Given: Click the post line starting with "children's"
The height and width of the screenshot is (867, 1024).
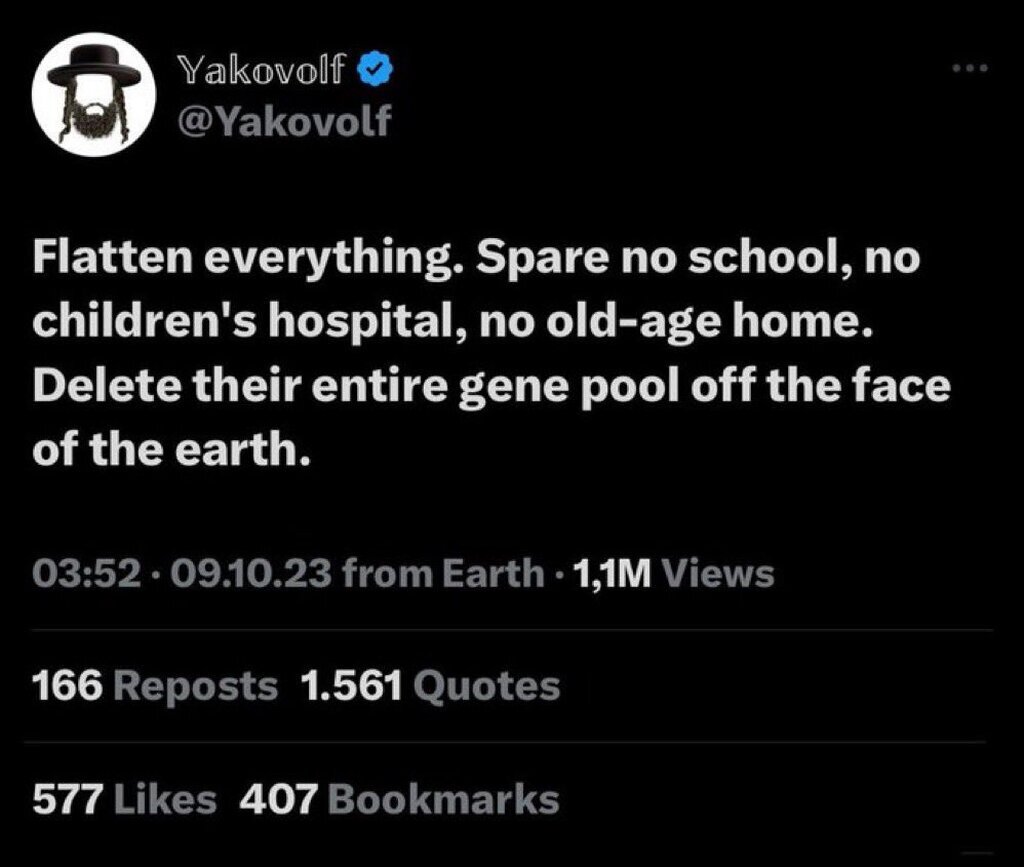Looking at the screenshot, I should (446, 324).
